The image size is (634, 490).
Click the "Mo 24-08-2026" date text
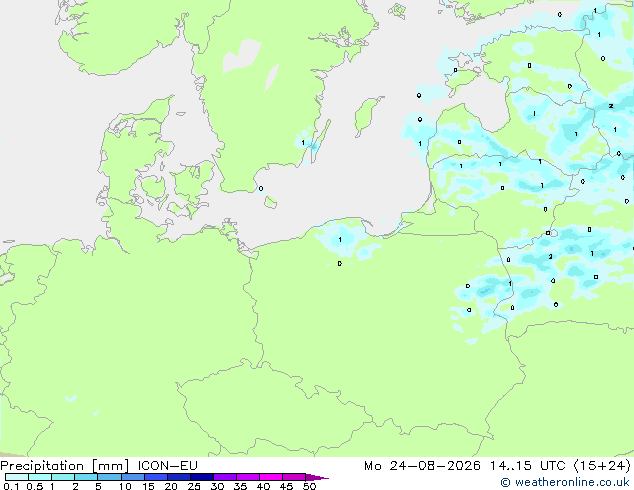423,466
